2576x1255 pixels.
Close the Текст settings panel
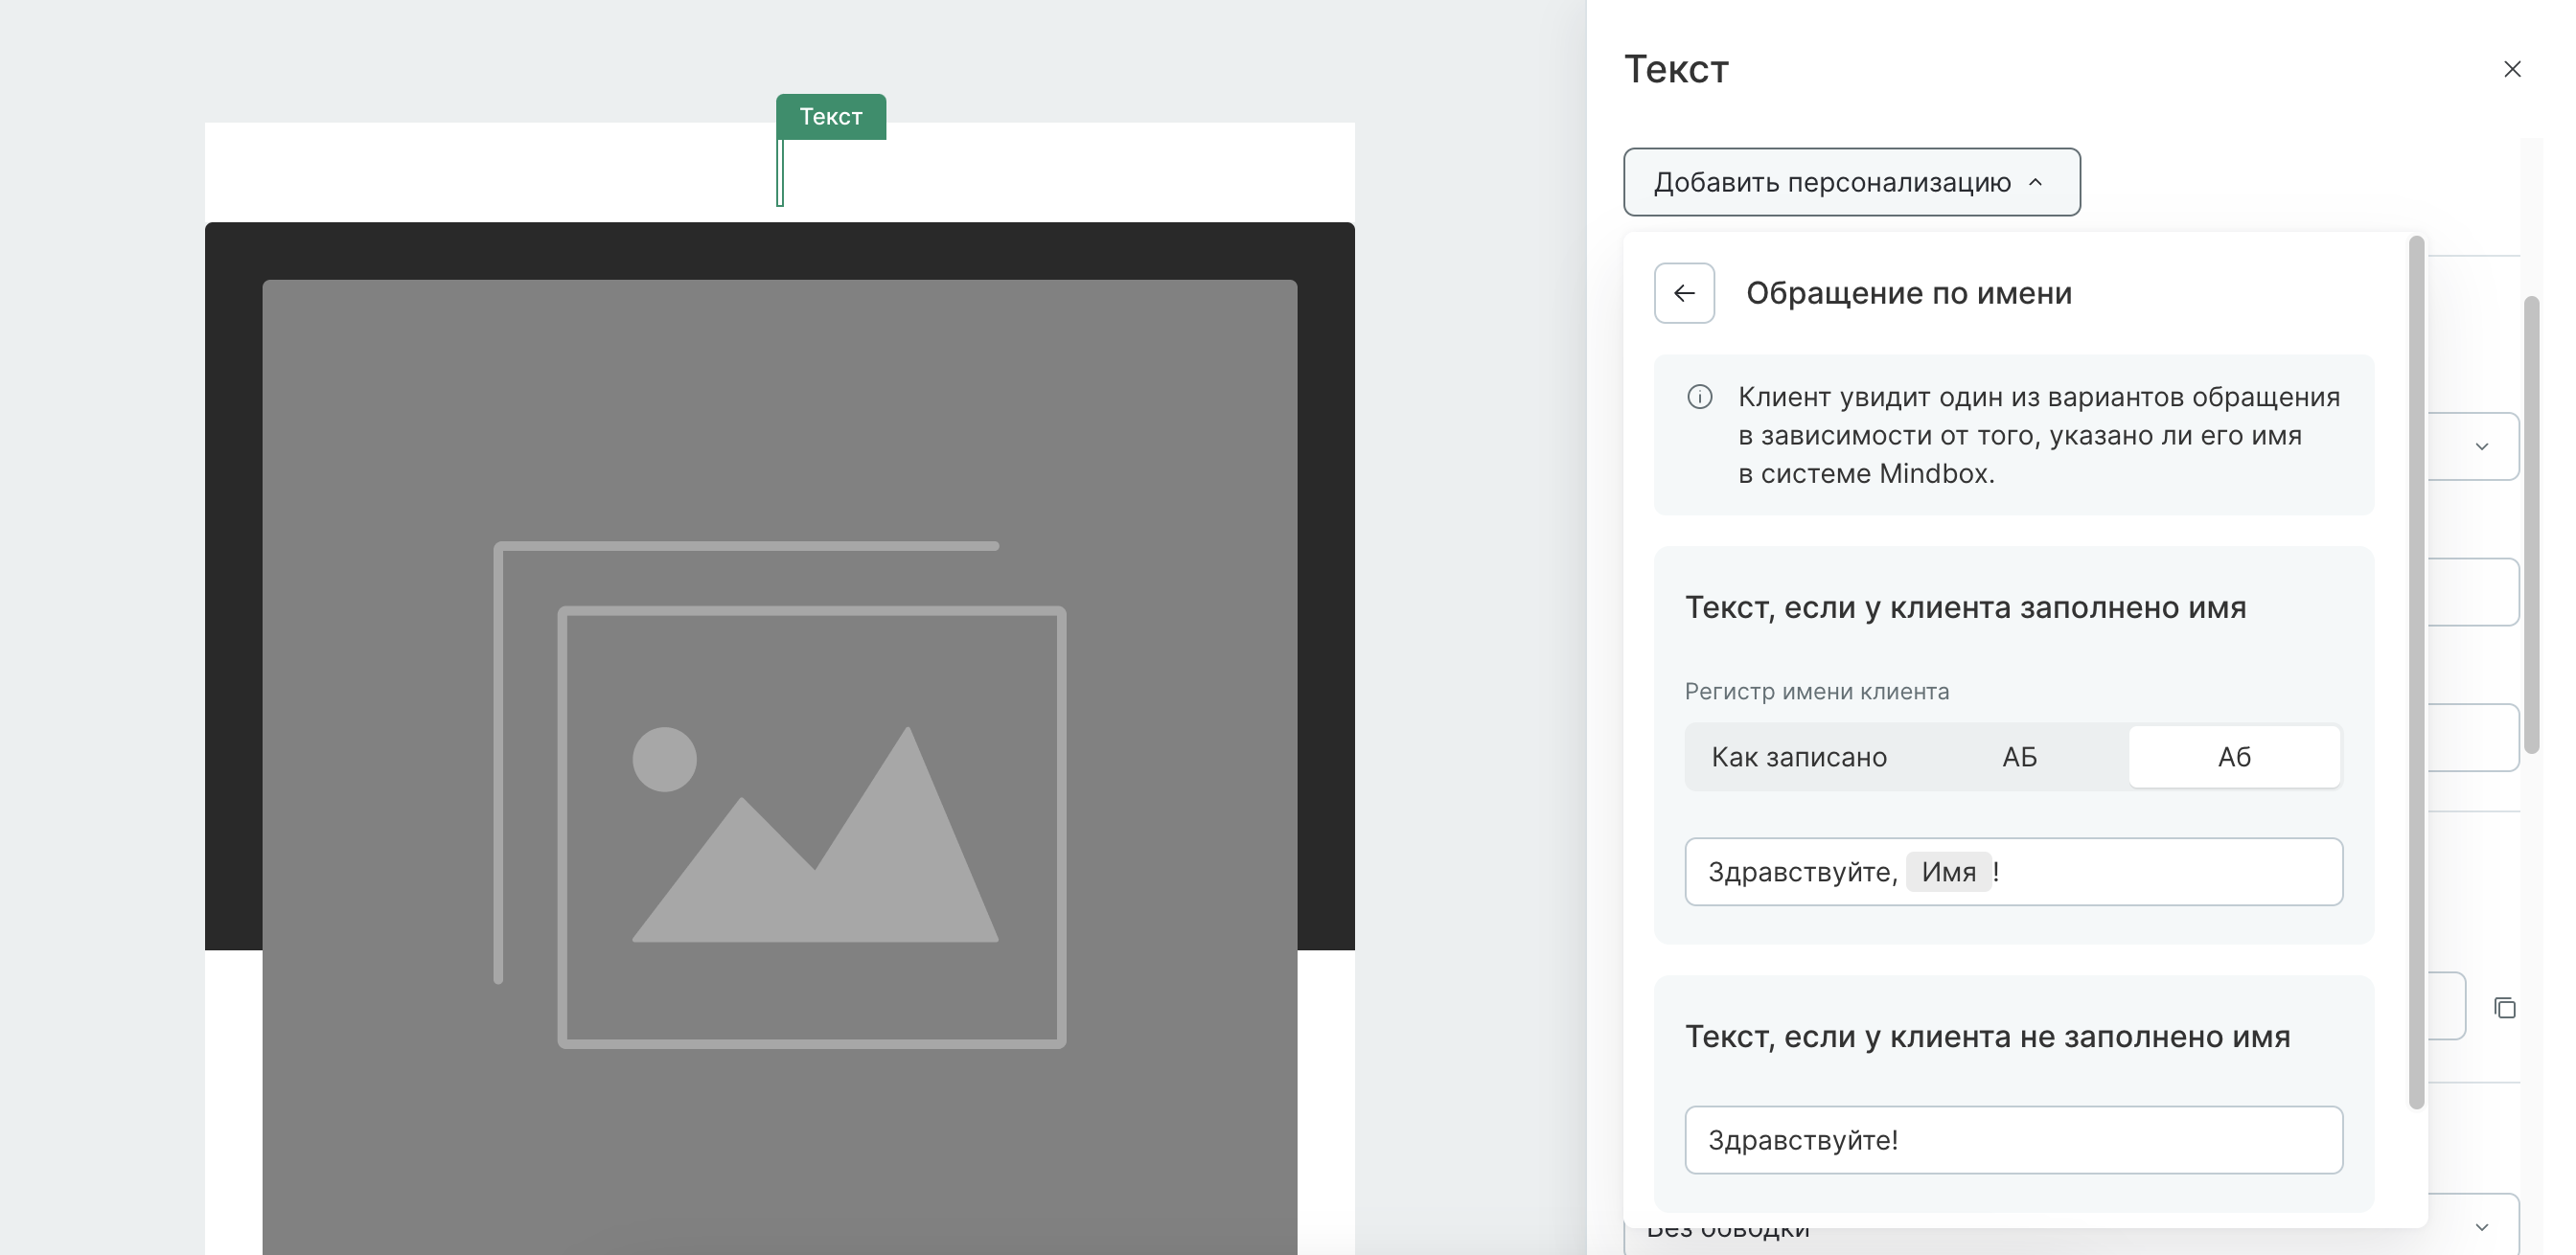pos(2511,69)
